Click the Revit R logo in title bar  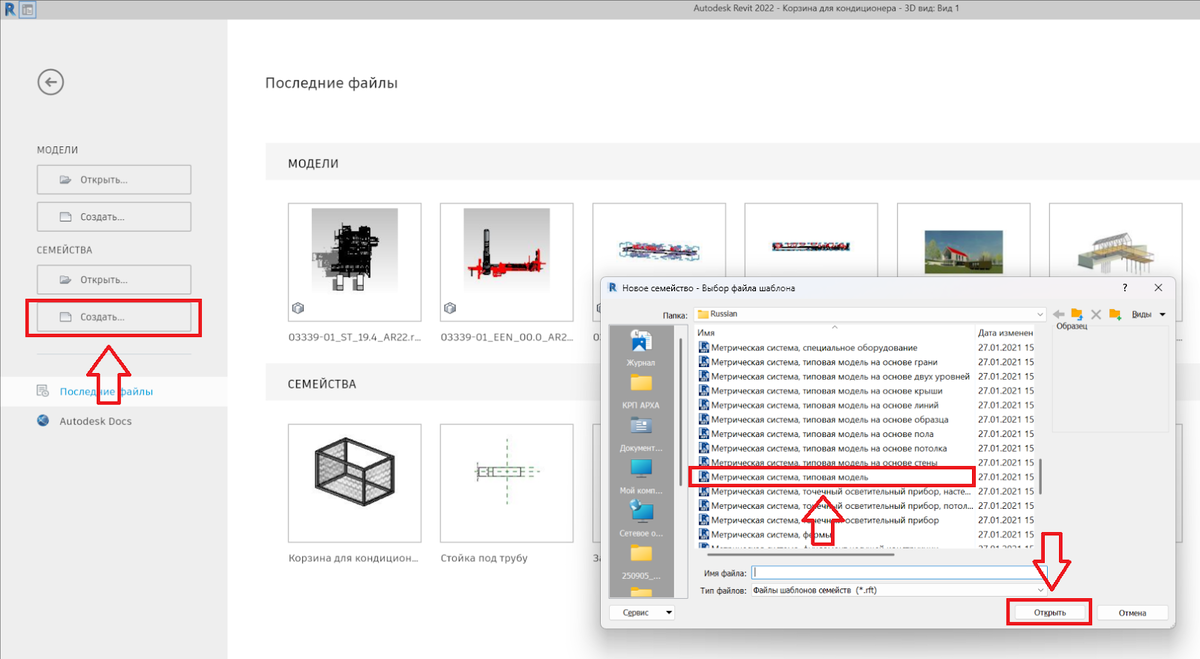tap(9, 9)
